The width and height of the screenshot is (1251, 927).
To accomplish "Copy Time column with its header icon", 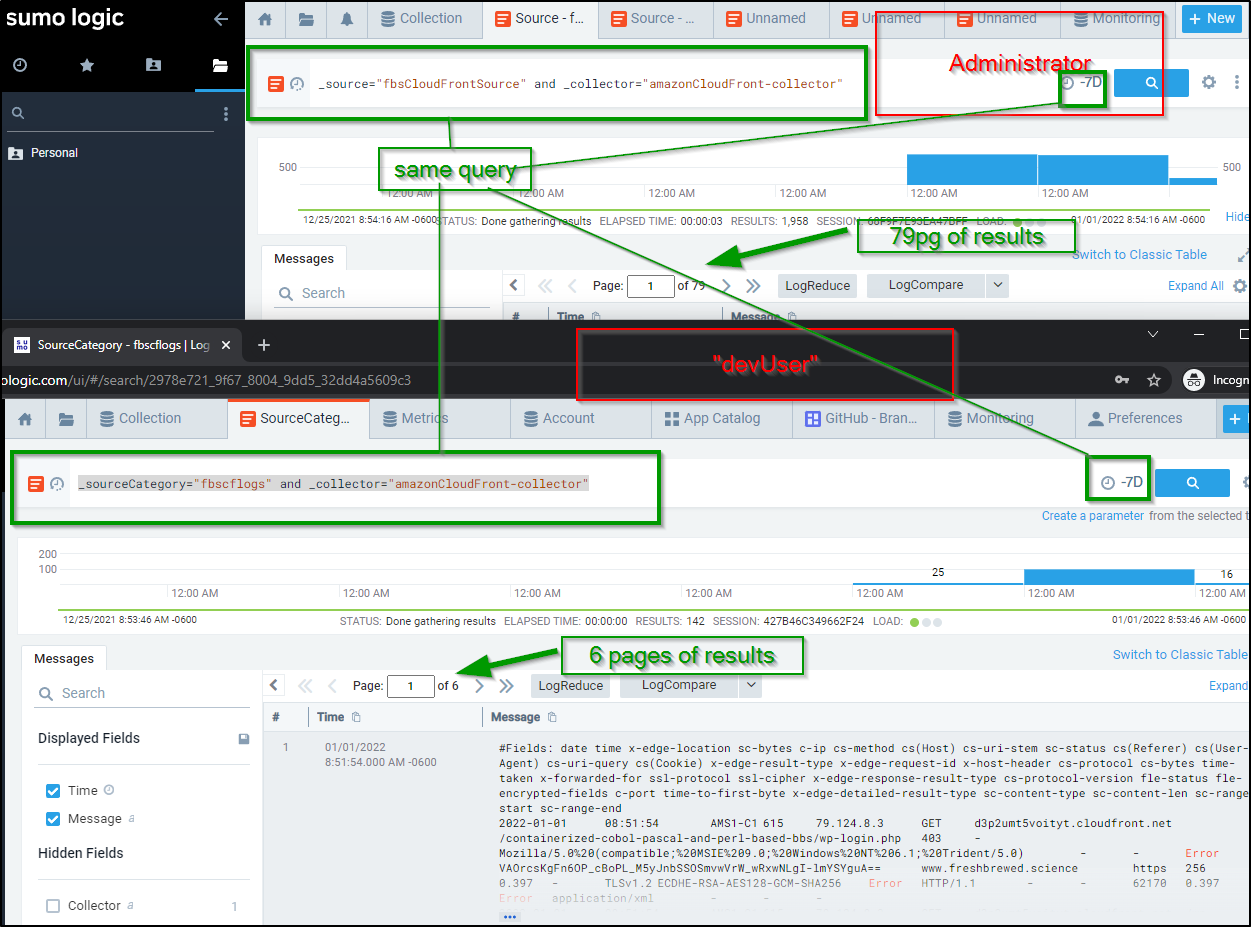I will [357, 717].
